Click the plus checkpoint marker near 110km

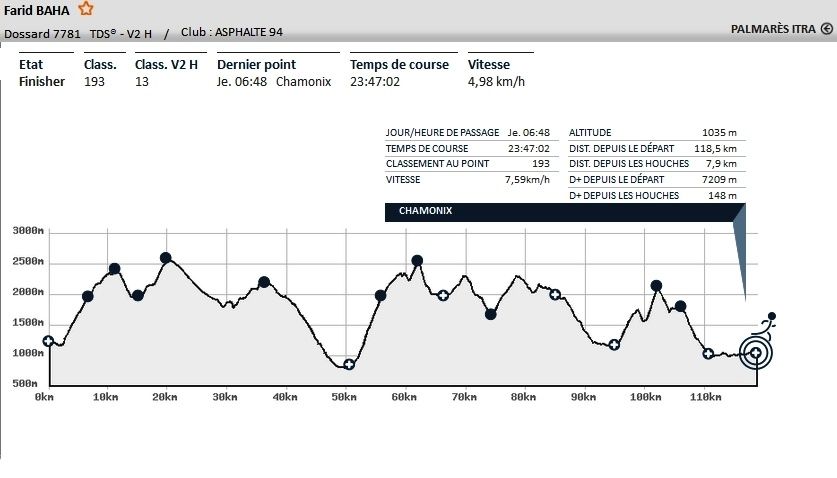708,353
